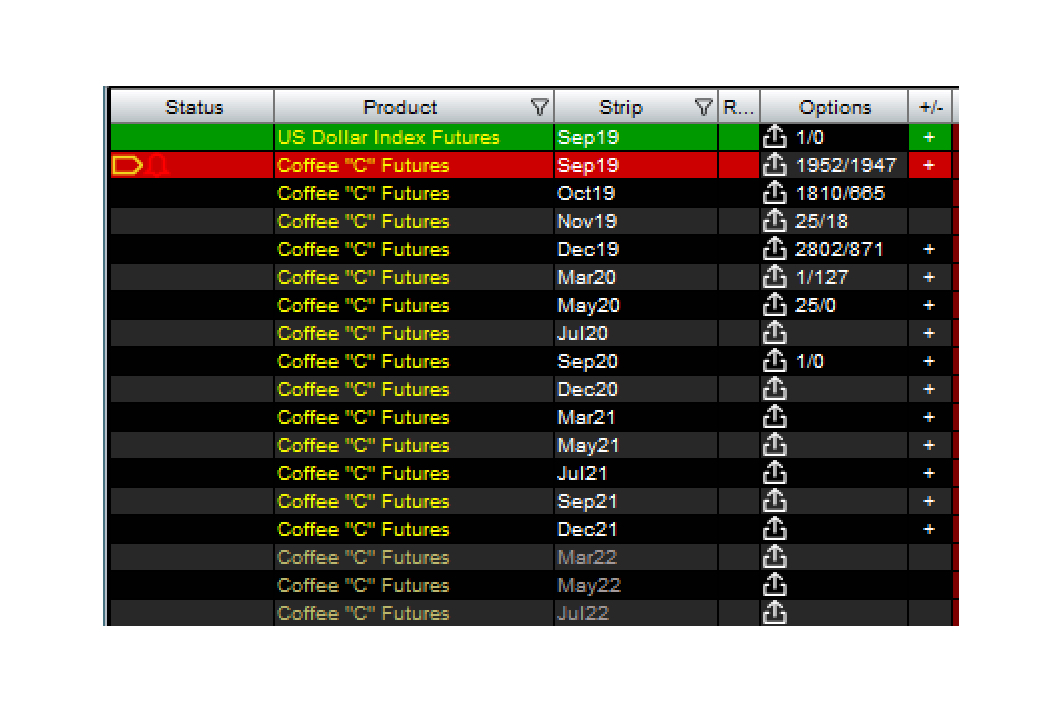The width and height of the screenshot is (1051, 719).
Task: Open options icon for Coffee Sep21 row
Action: point(774,501)
